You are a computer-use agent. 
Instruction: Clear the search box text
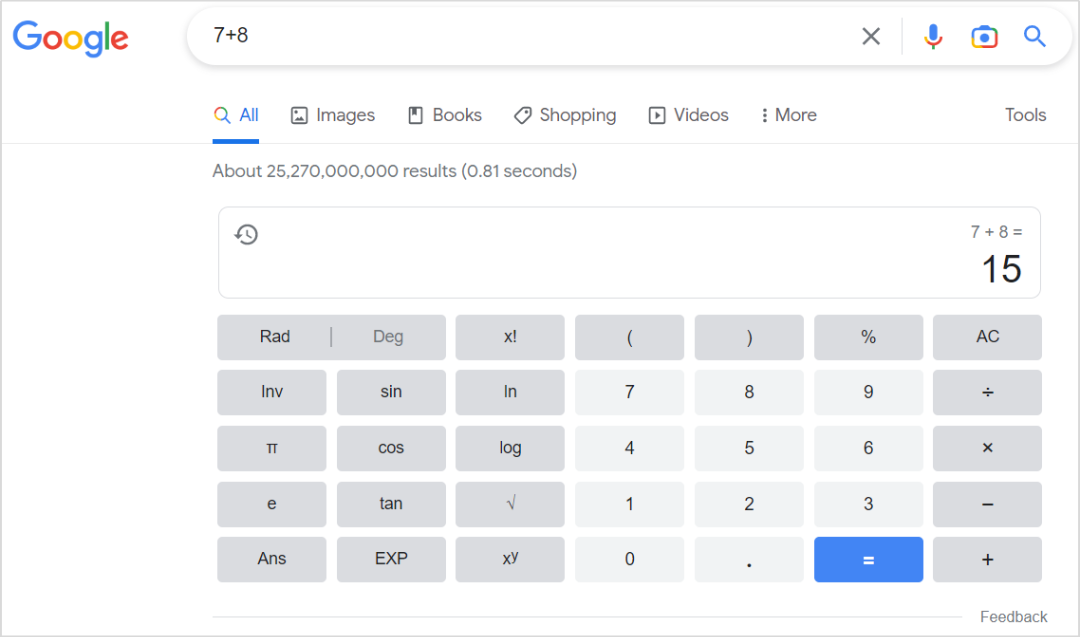[871, 37]
